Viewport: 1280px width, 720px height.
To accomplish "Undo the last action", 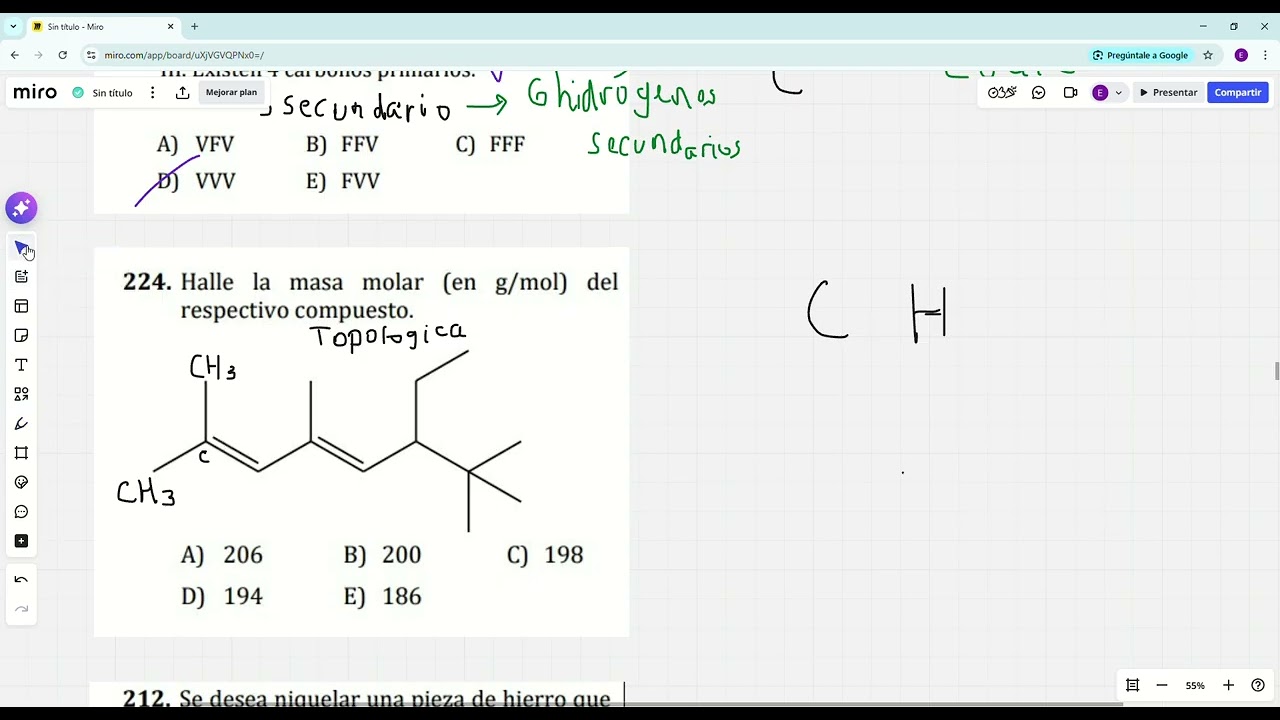I will (x=21, y=580).
